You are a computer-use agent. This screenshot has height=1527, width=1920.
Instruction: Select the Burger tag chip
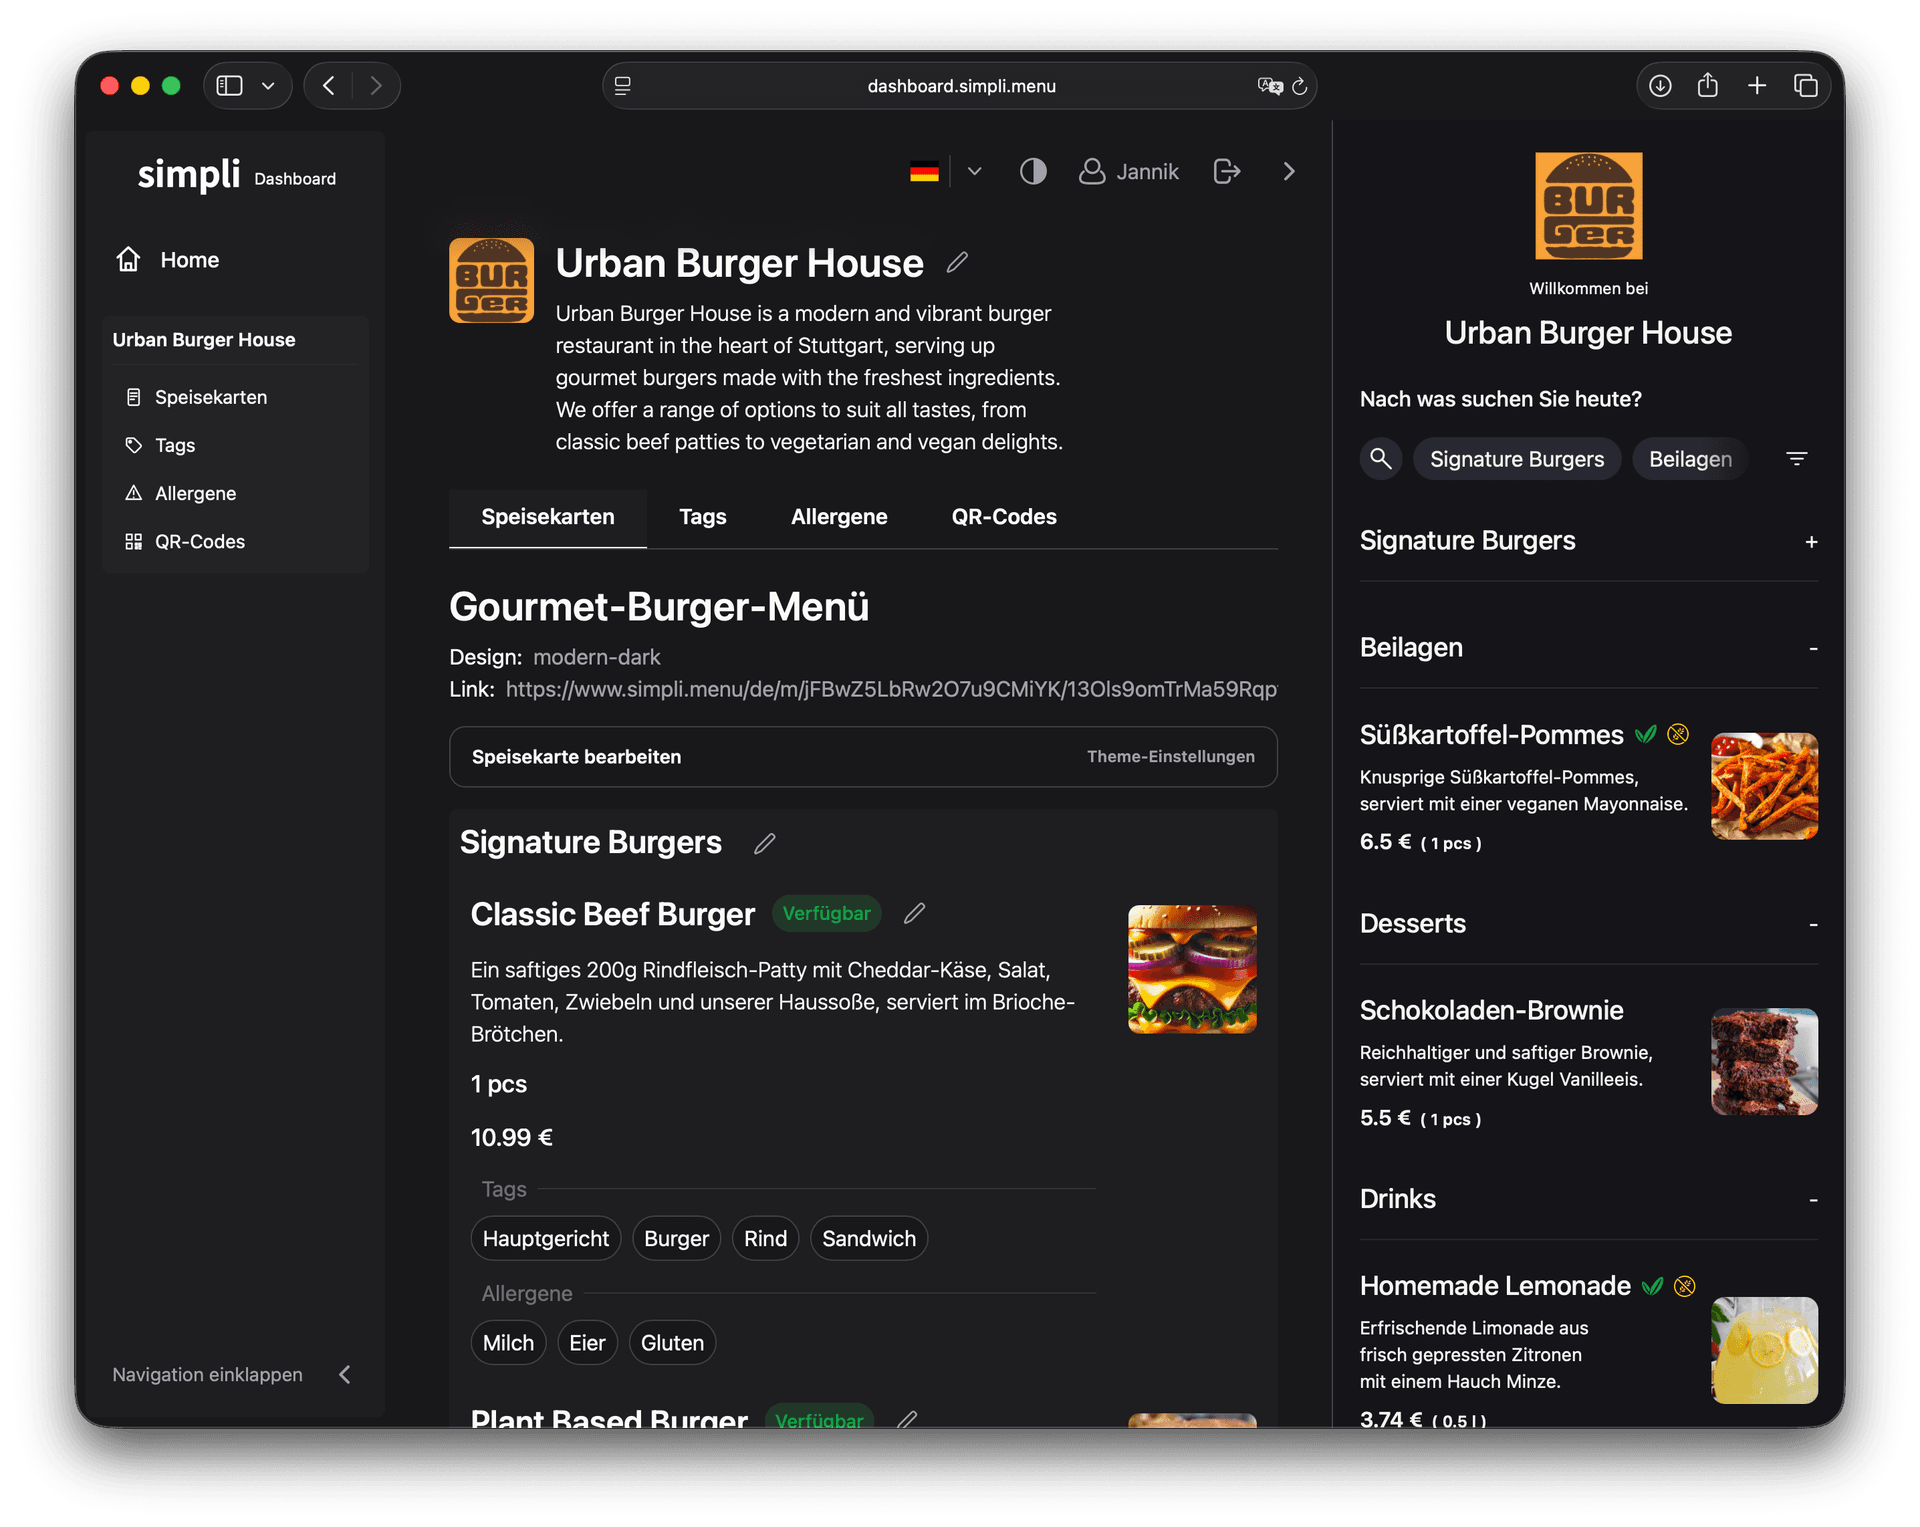pos(676,1238)
